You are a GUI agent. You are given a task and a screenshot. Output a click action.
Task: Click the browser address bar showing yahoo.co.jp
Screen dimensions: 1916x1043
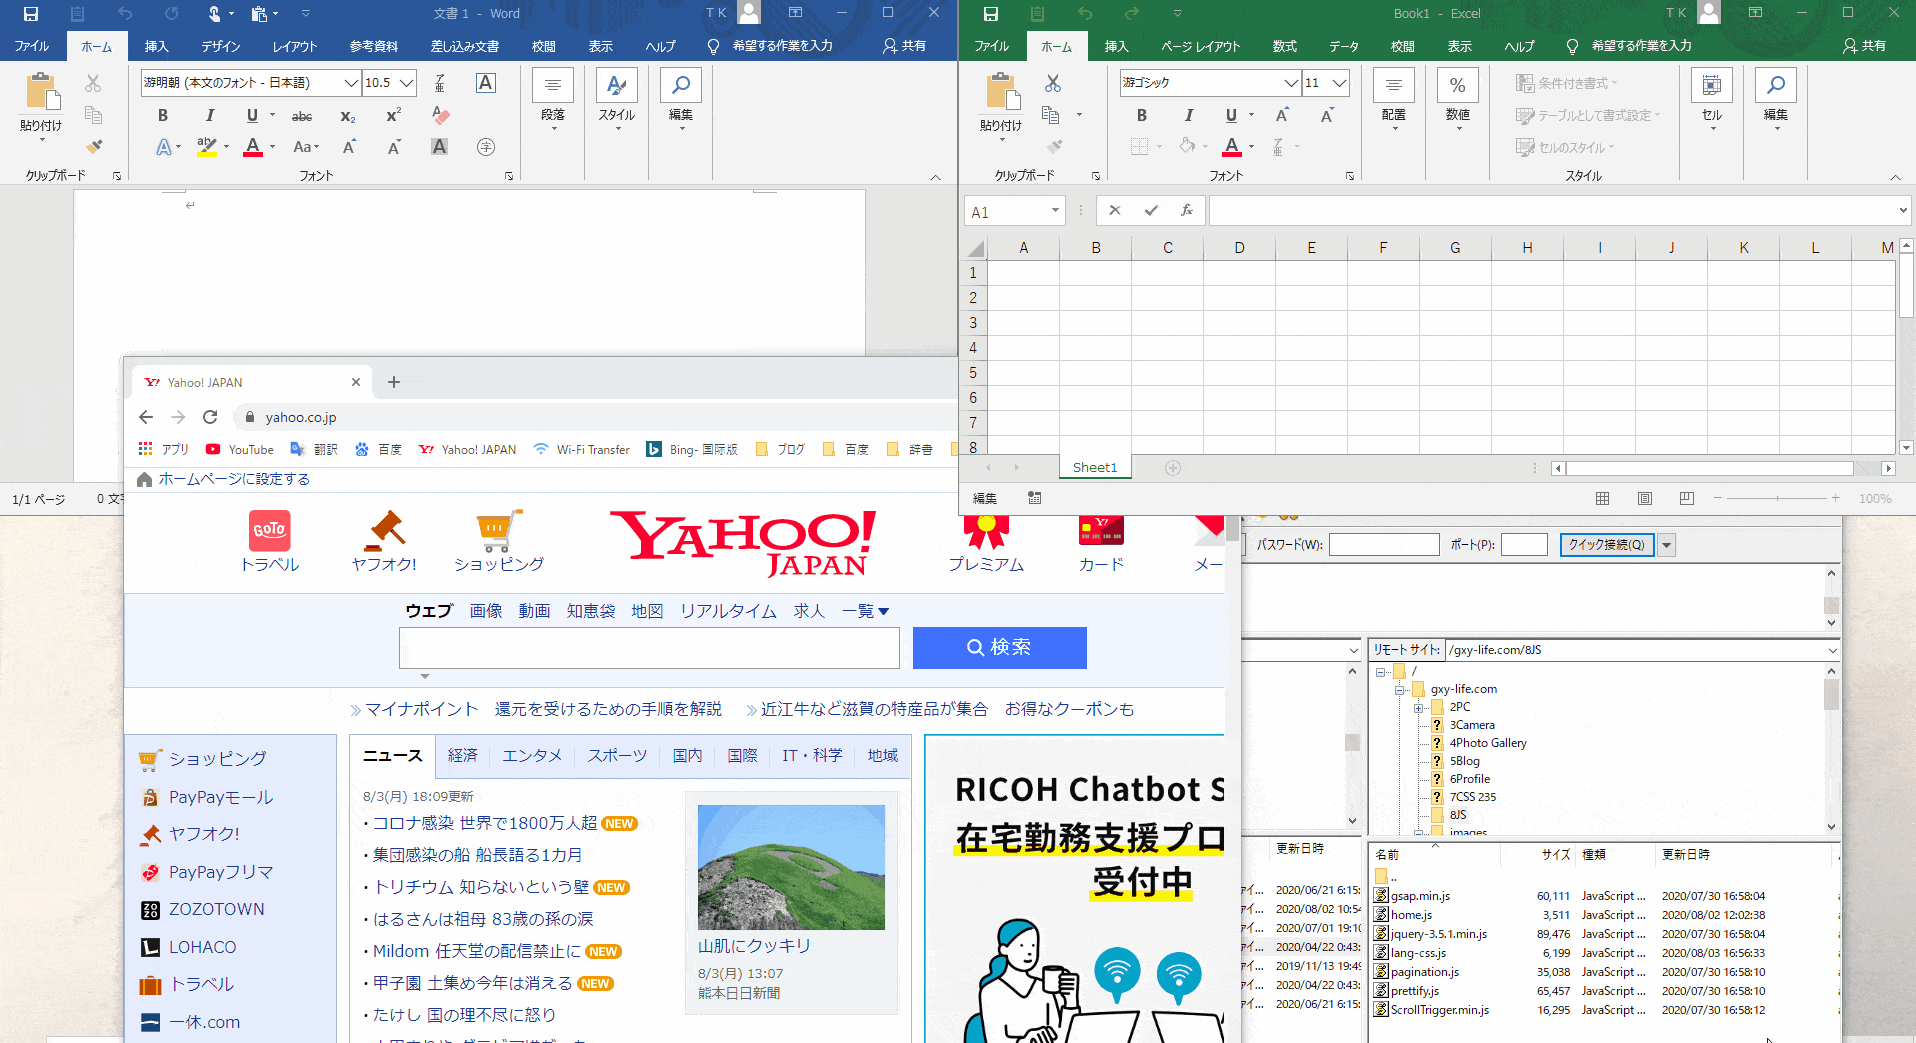tap(300, 417)
